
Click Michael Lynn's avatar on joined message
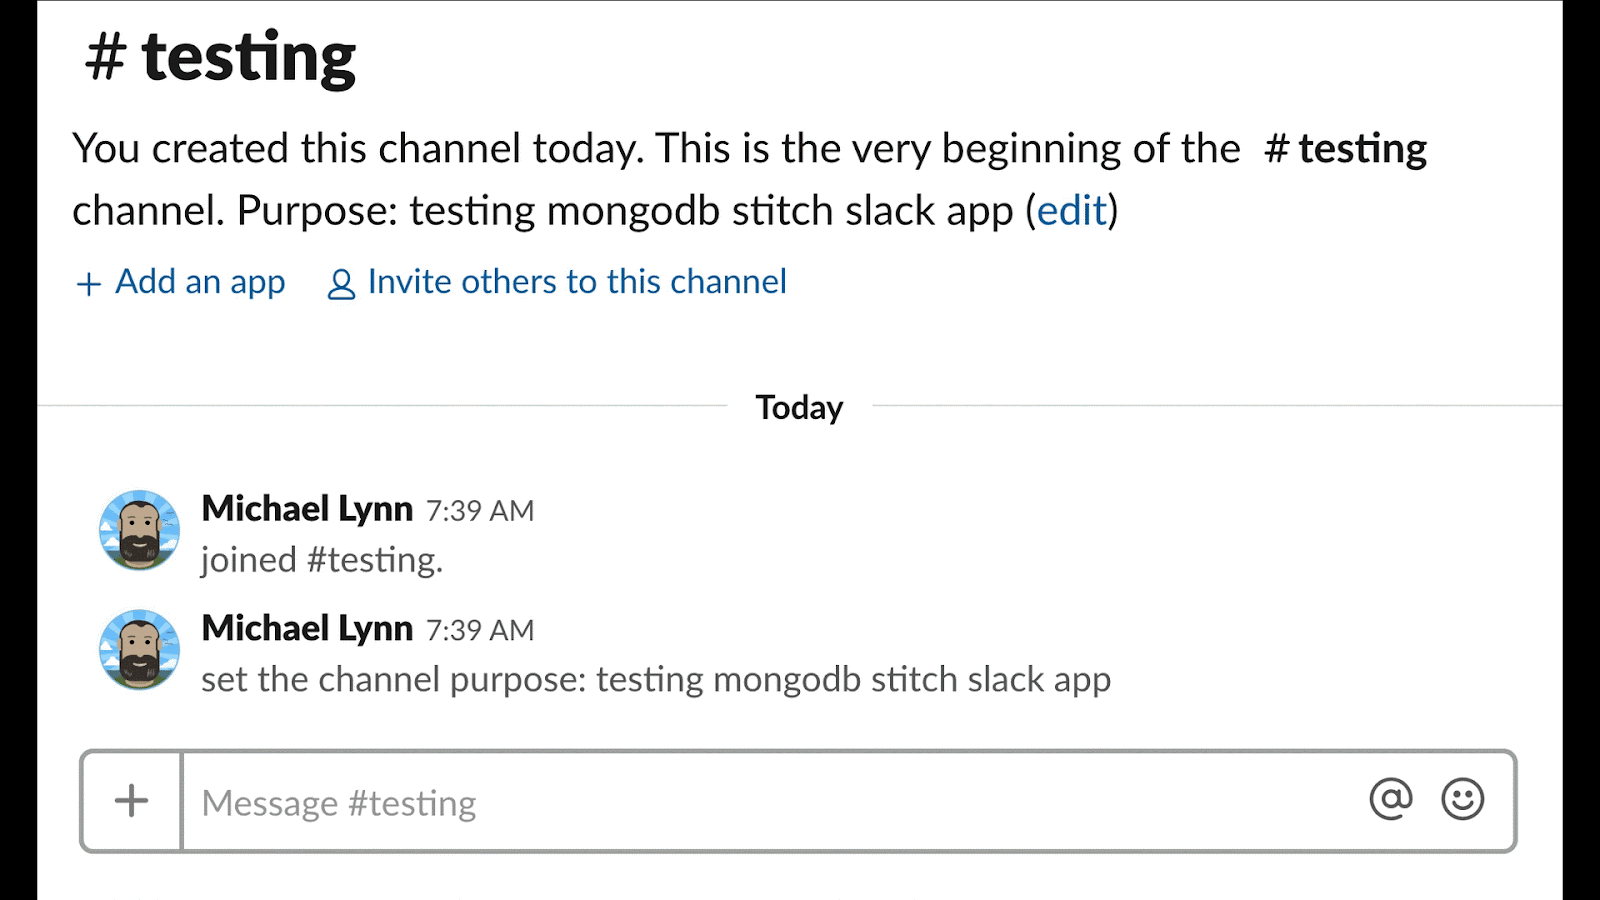[140, 530]
